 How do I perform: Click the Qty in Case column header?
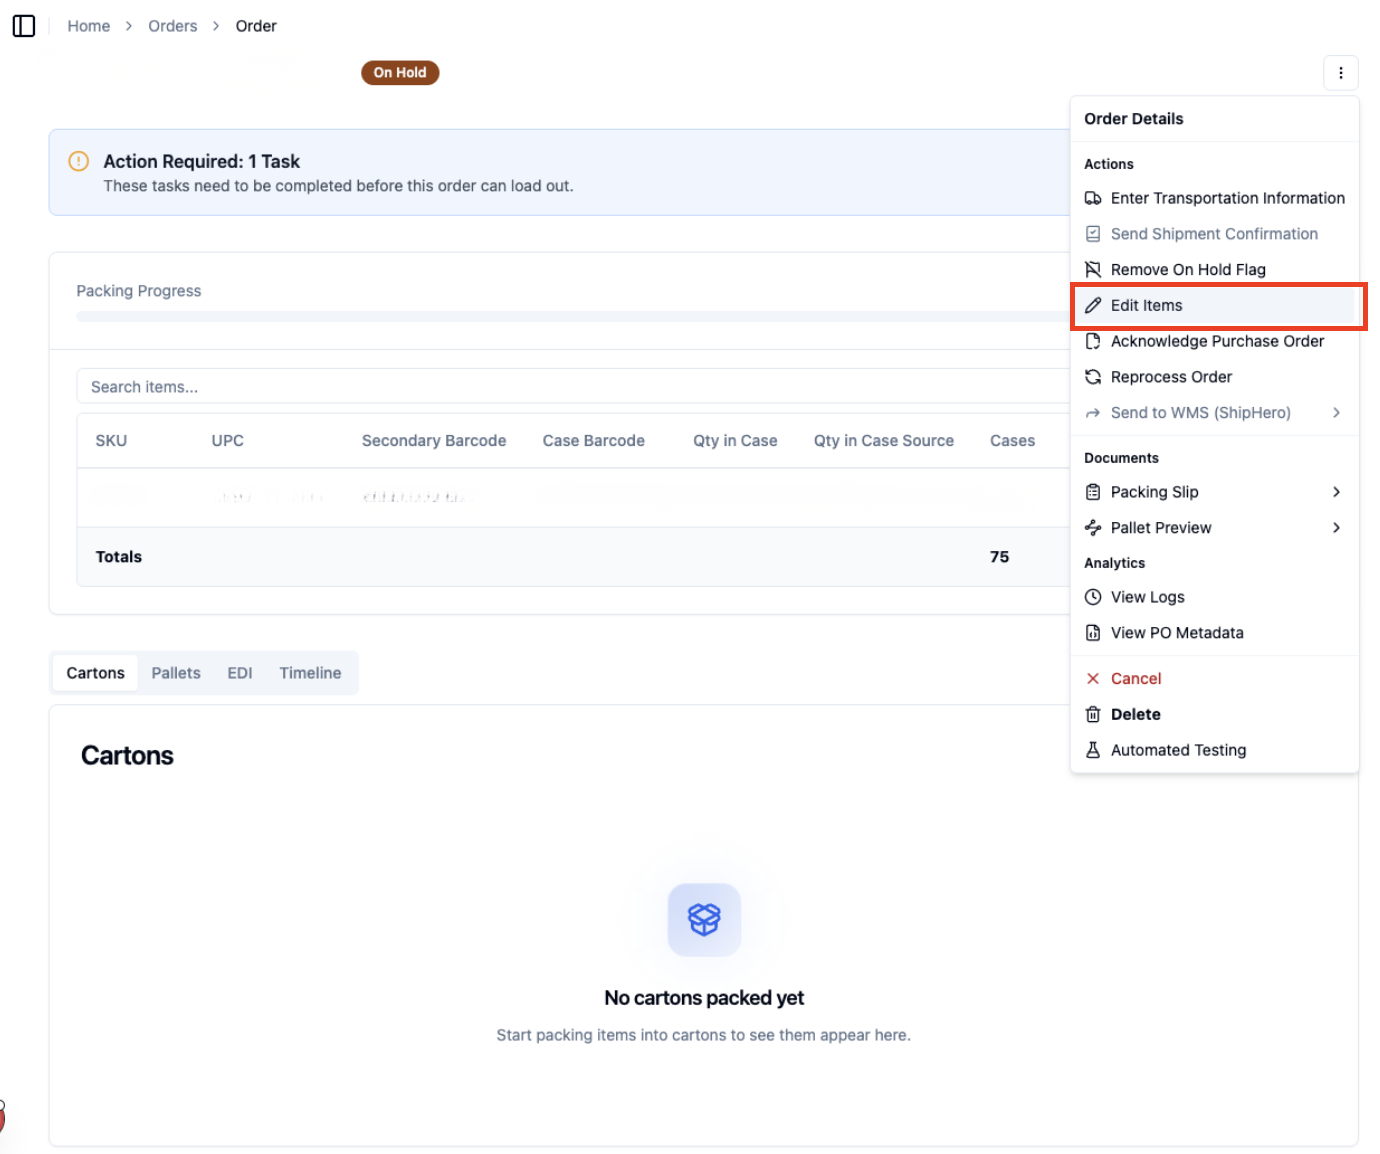click(x=735, y=441)
